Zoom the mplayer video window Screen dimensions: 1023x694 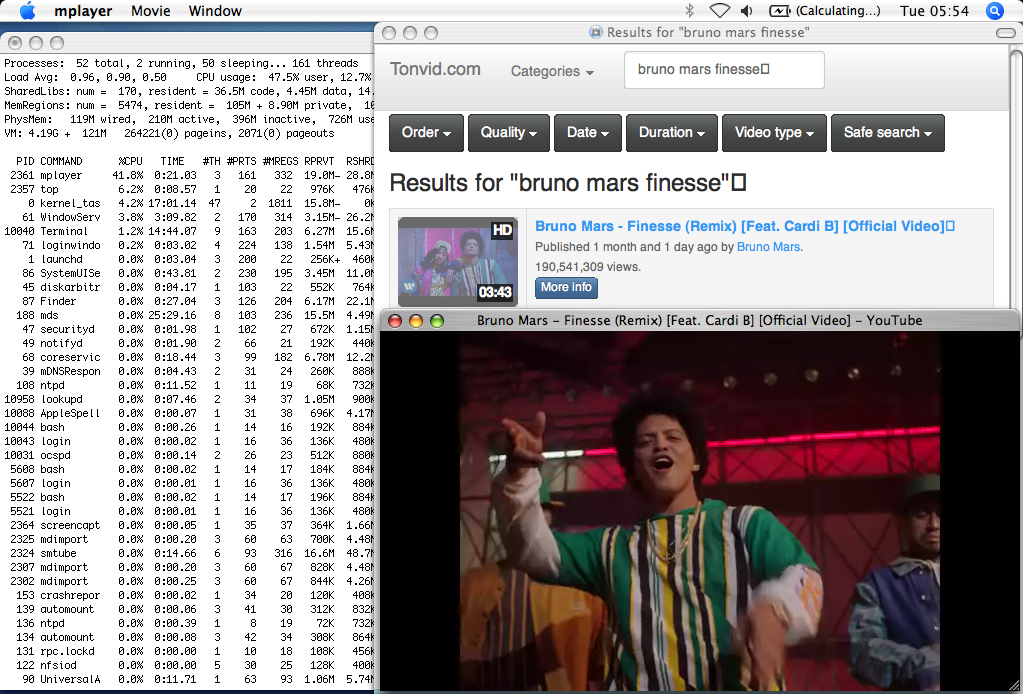tap(436, 321)
